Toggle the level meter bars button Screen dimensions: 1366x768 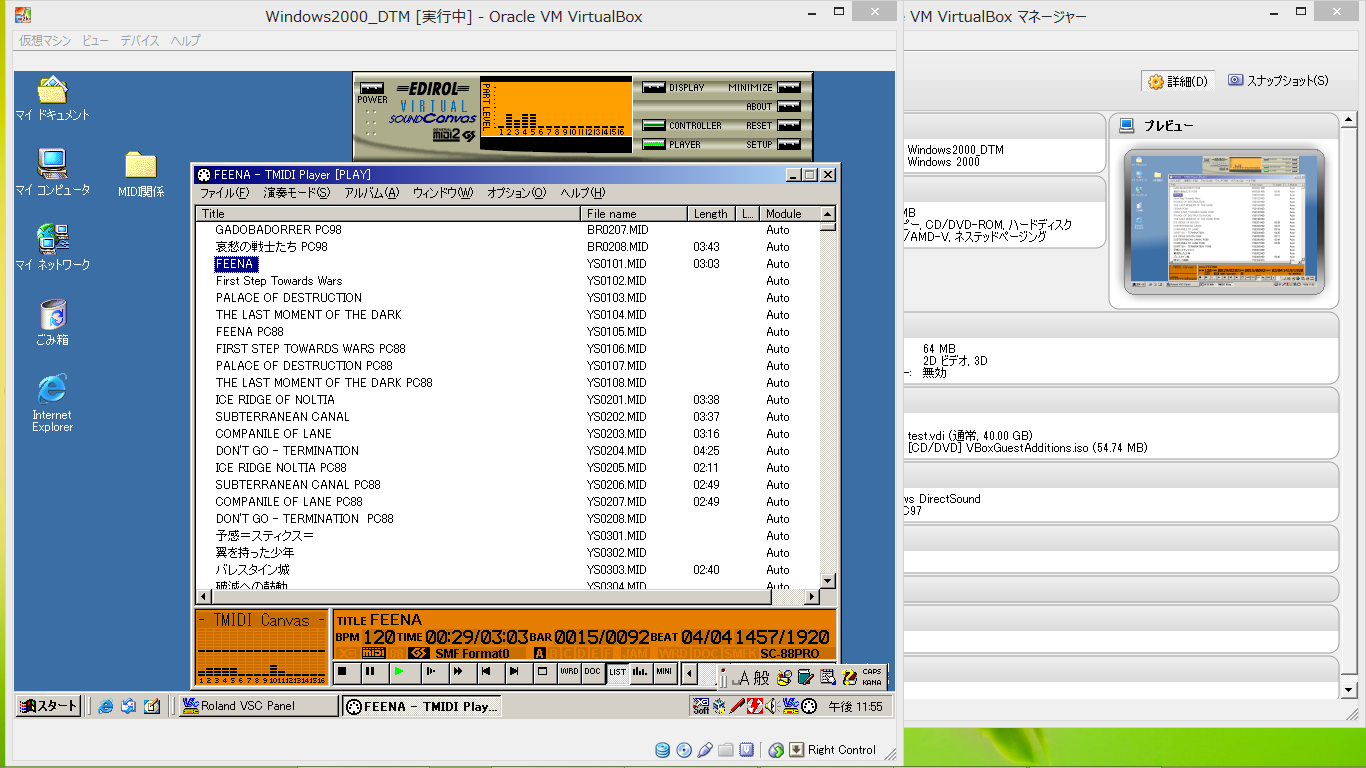point(640,672)
